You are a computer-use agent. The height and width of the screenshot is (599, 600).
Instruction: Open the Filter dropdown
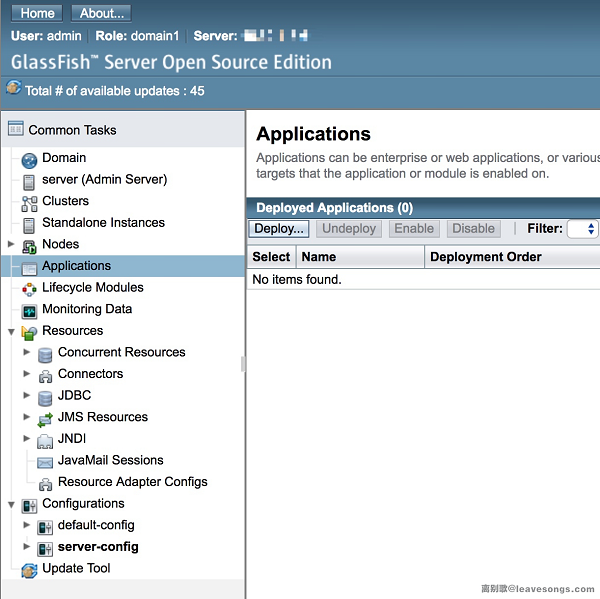click(x=583, y=229)
